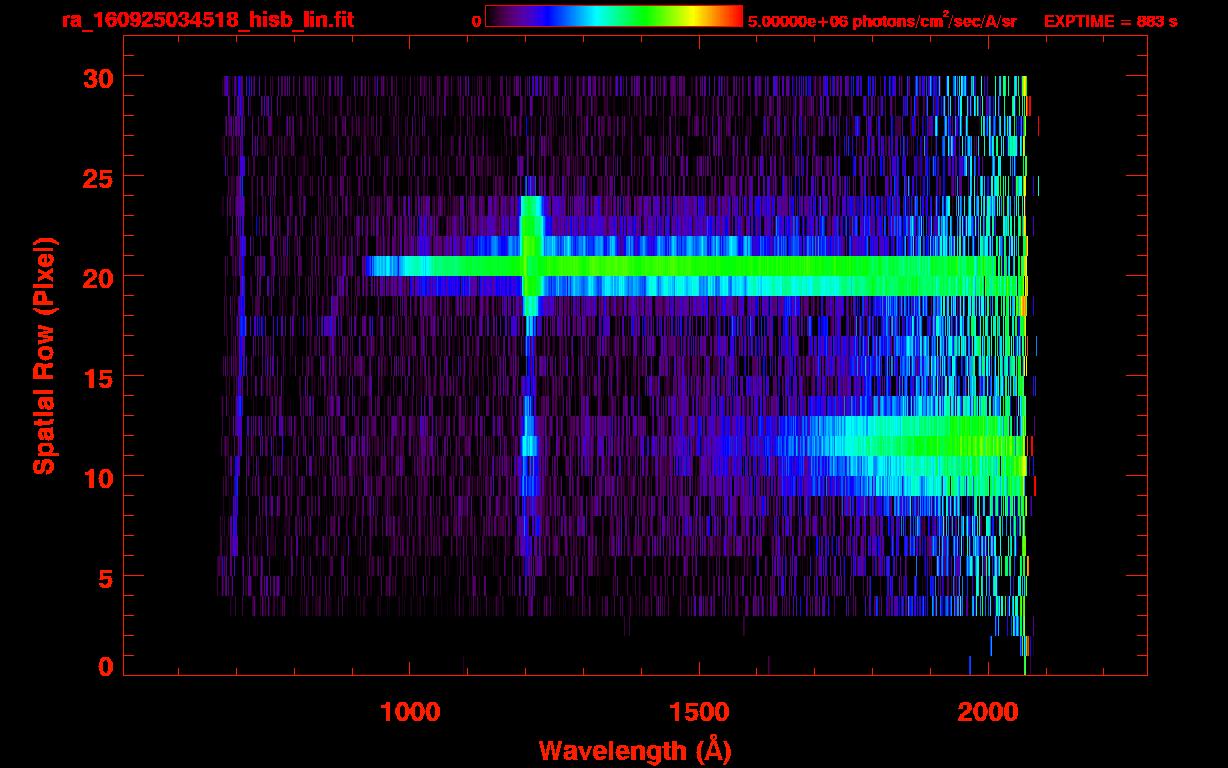The height and width of the screenshot is (768, 1228).
Task: Click the rainbow color scale bar
Action: tap(614, 16)
